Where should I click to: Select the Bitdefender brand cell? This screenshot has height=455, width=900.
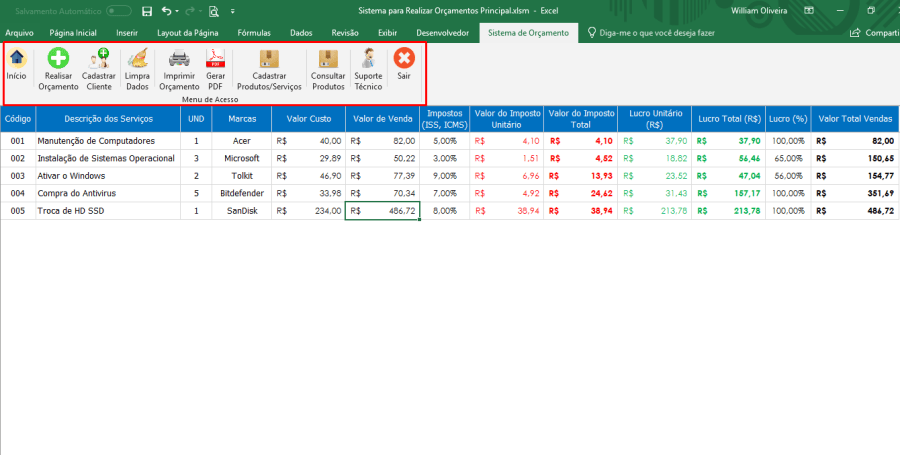(x=242, y=193)
